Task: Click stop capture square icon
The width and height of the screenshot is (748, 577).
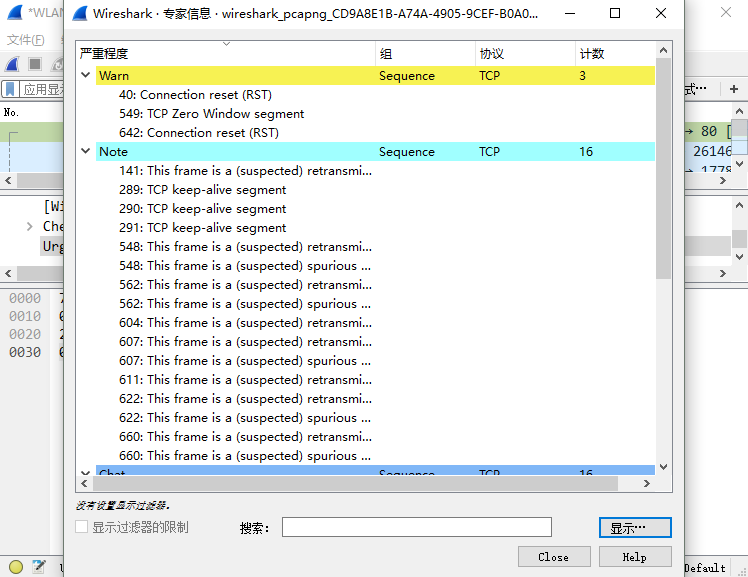Action: [x=34, y=64]
